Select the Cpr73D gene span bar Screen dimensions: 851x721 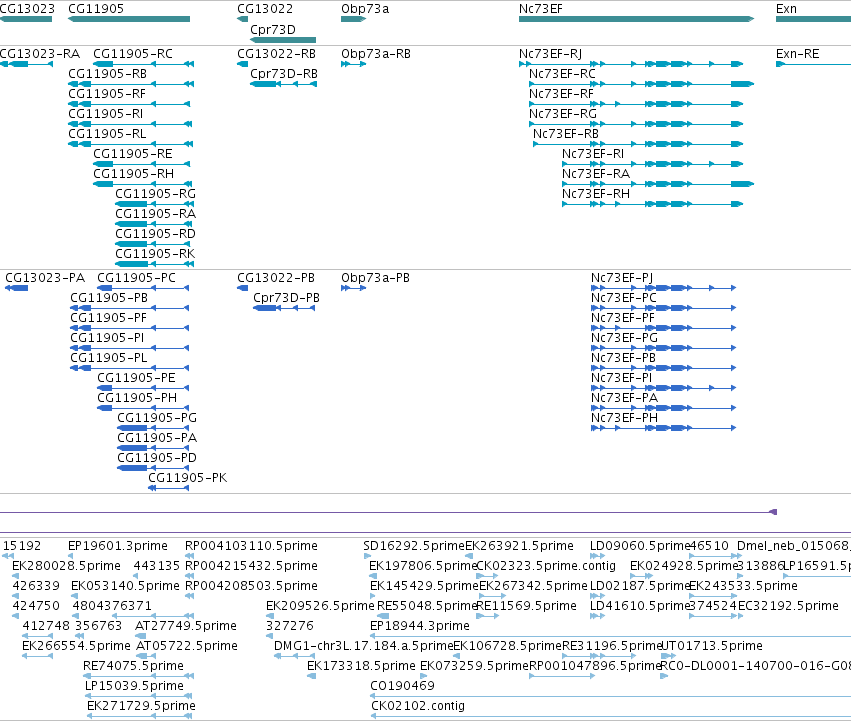(283, 40)
